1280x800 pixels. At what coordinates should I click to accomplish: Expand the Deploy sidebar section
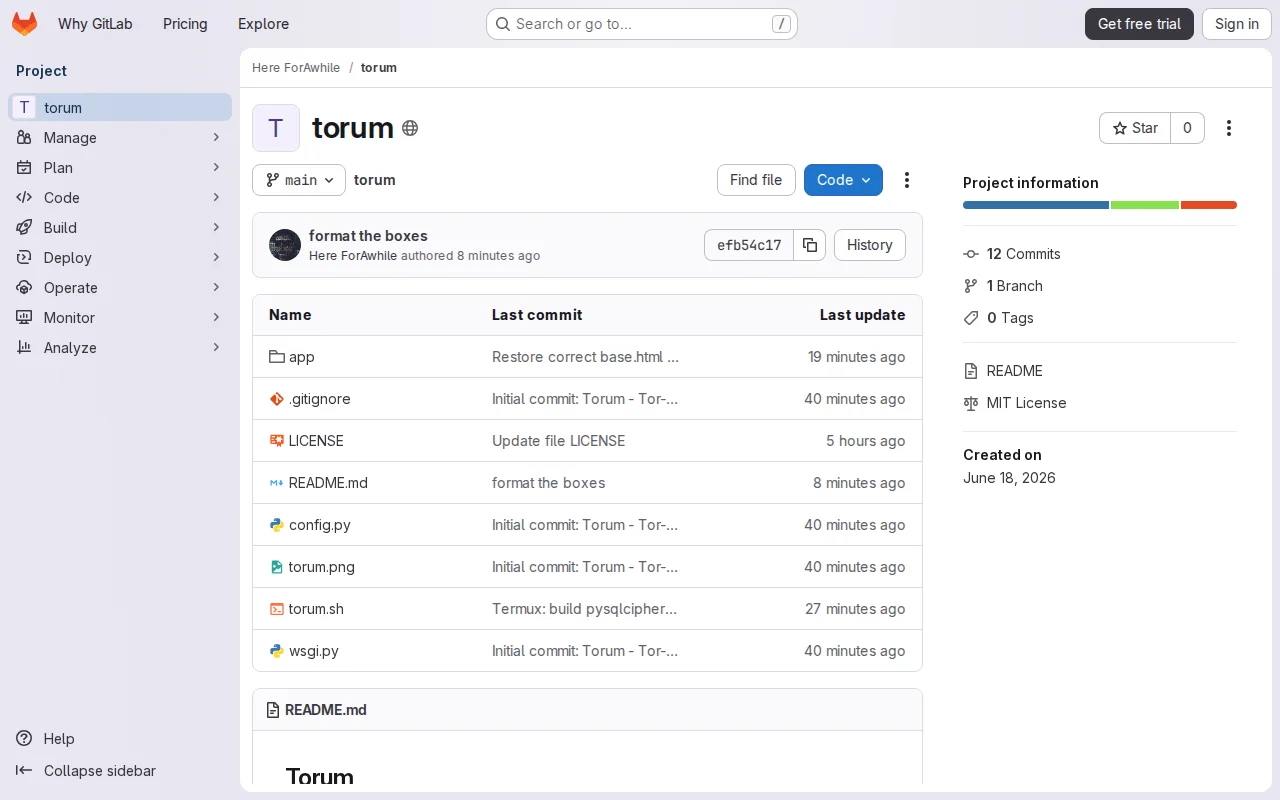[120, 257]
